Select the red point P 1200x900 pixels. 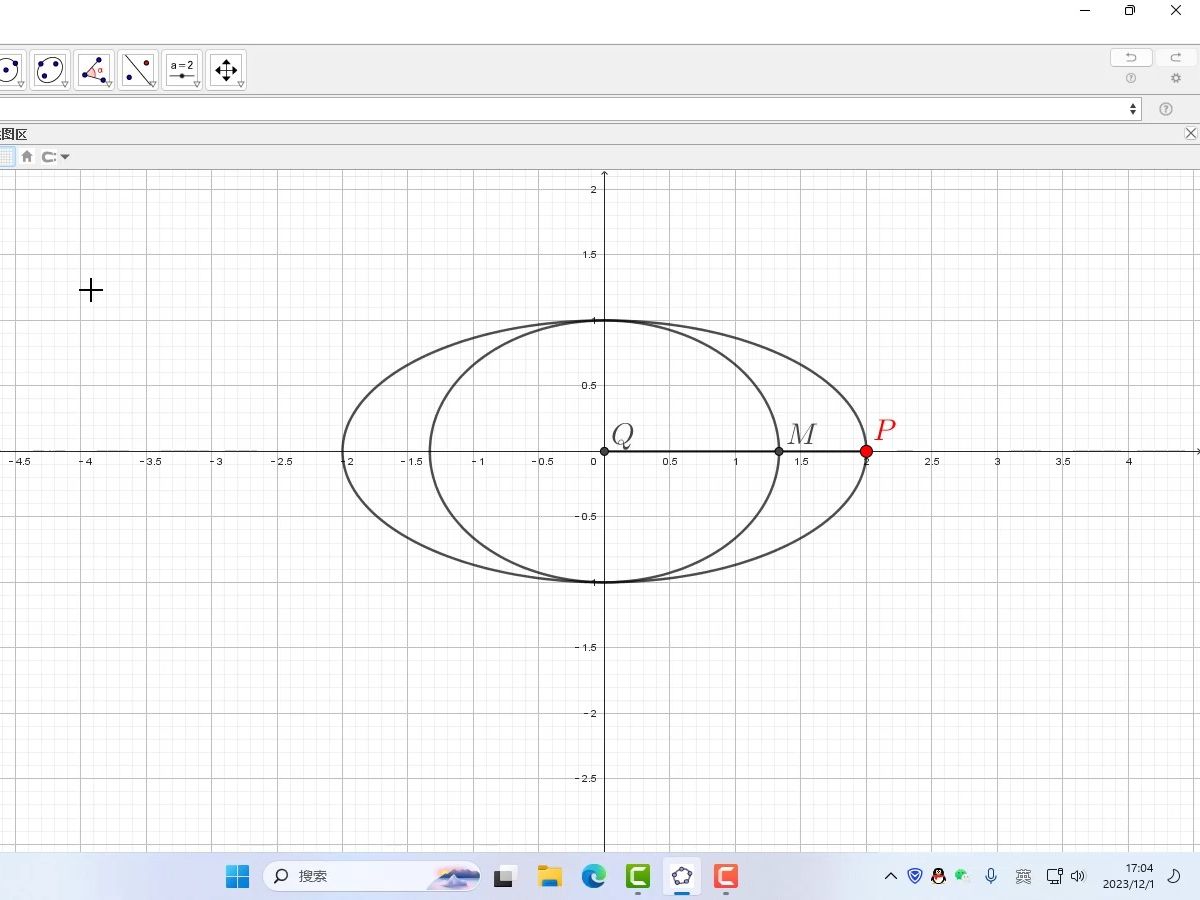coord(866,451)
